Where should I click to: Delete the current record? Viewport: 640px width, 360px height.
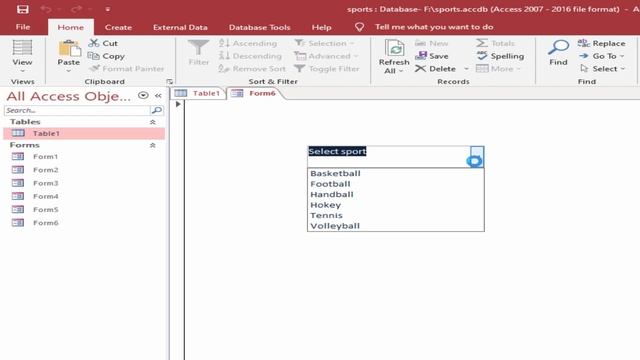click(x=436, y=69)
